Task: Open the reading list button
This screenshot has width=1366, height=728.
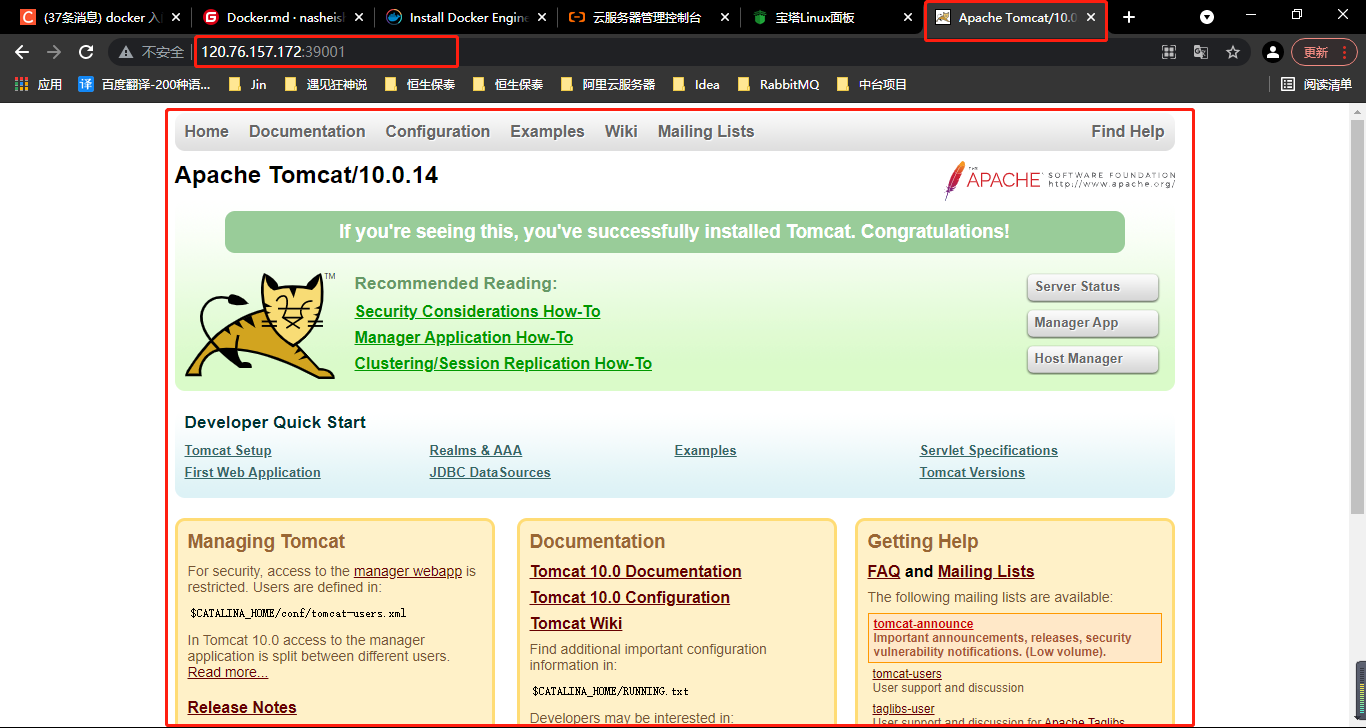Action: pos(1316,84)
